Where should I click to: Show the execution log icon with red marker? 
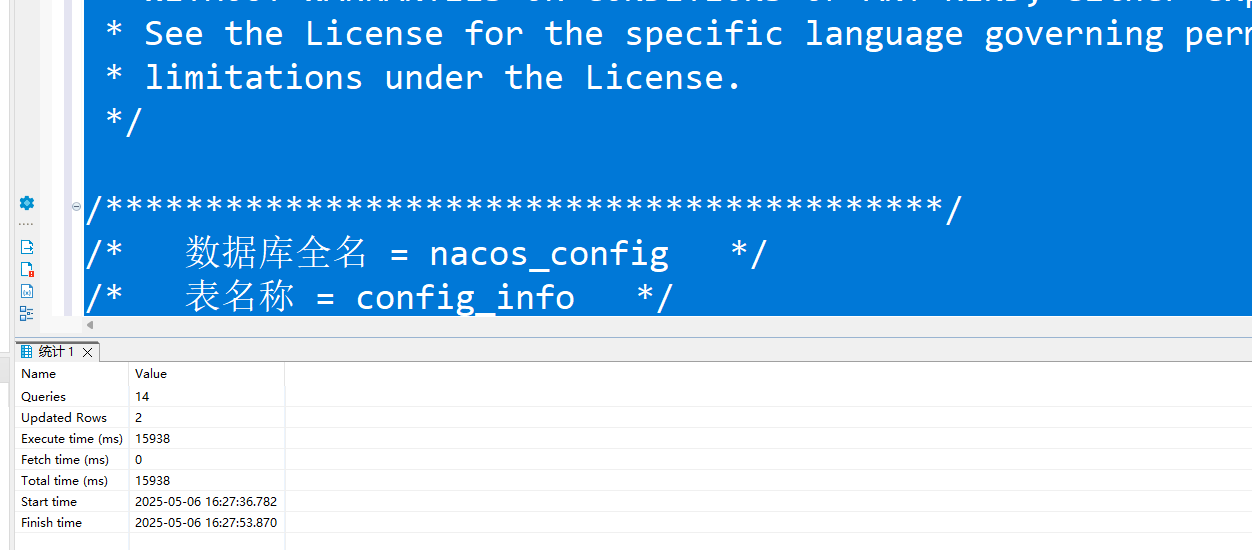tap(27, 269)
